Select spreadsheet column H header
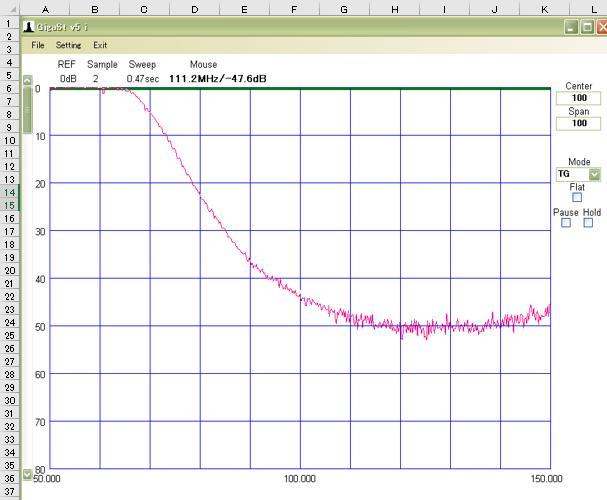 point(394,9)
